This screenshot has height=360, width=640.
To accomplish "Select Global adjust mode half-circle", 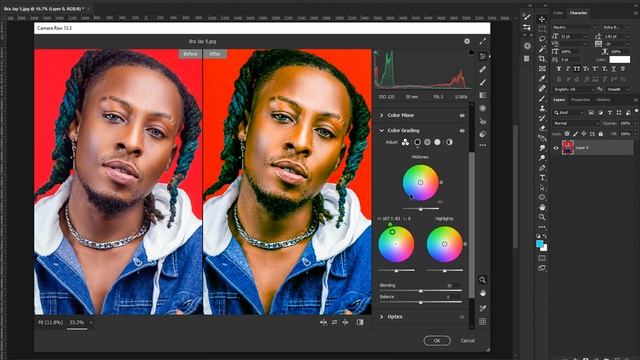I will click(x=449, y=142).
